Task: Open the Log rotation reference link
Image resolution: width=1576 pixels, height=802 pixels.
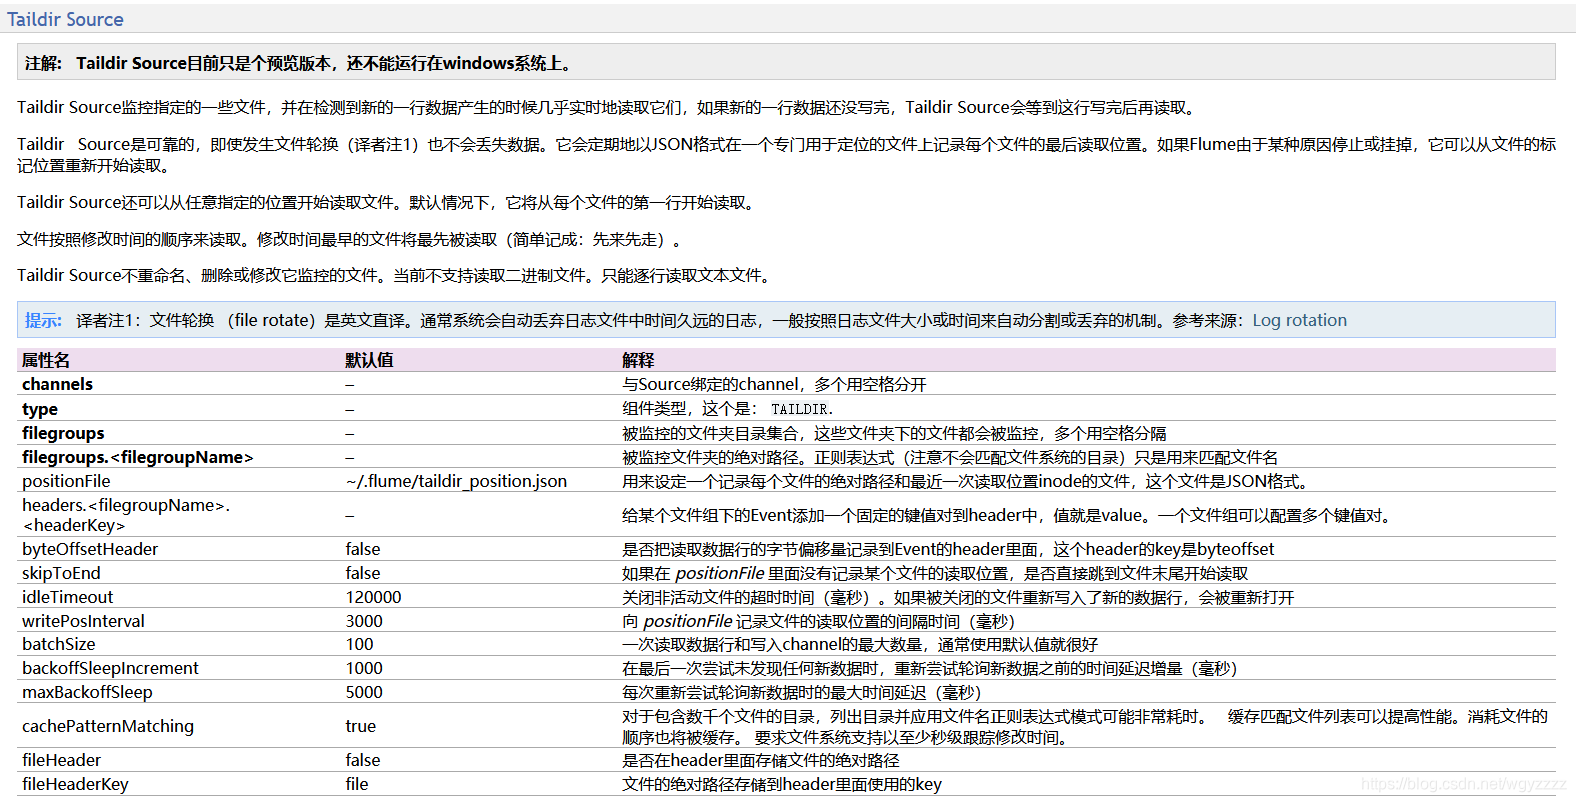Action: [1299, 320]
